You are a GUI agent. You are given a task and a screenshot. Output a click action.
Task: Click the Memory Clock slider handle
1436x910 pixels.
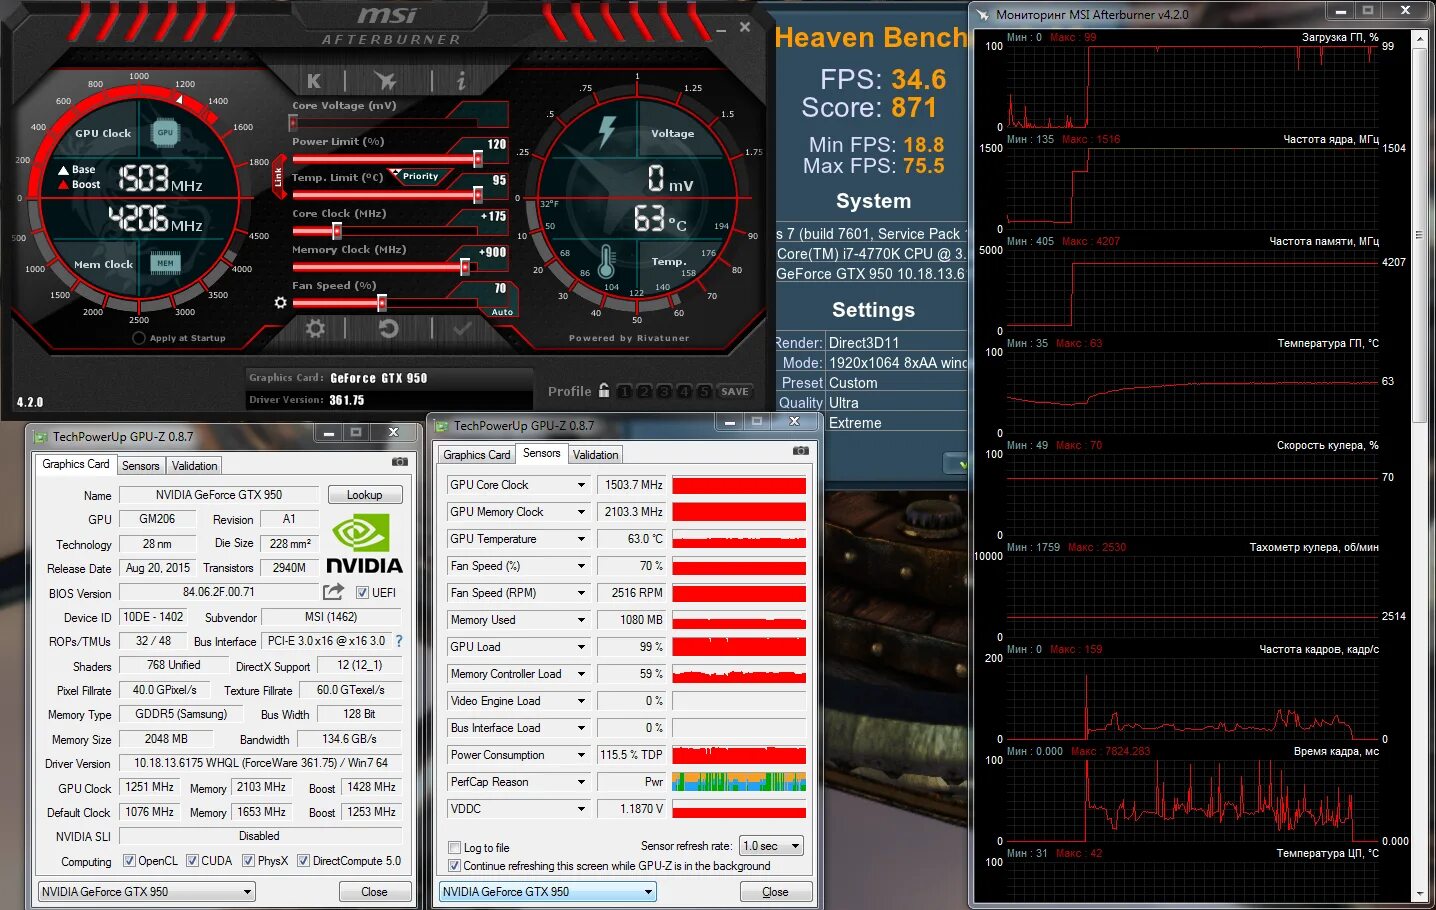coord(465,267)
